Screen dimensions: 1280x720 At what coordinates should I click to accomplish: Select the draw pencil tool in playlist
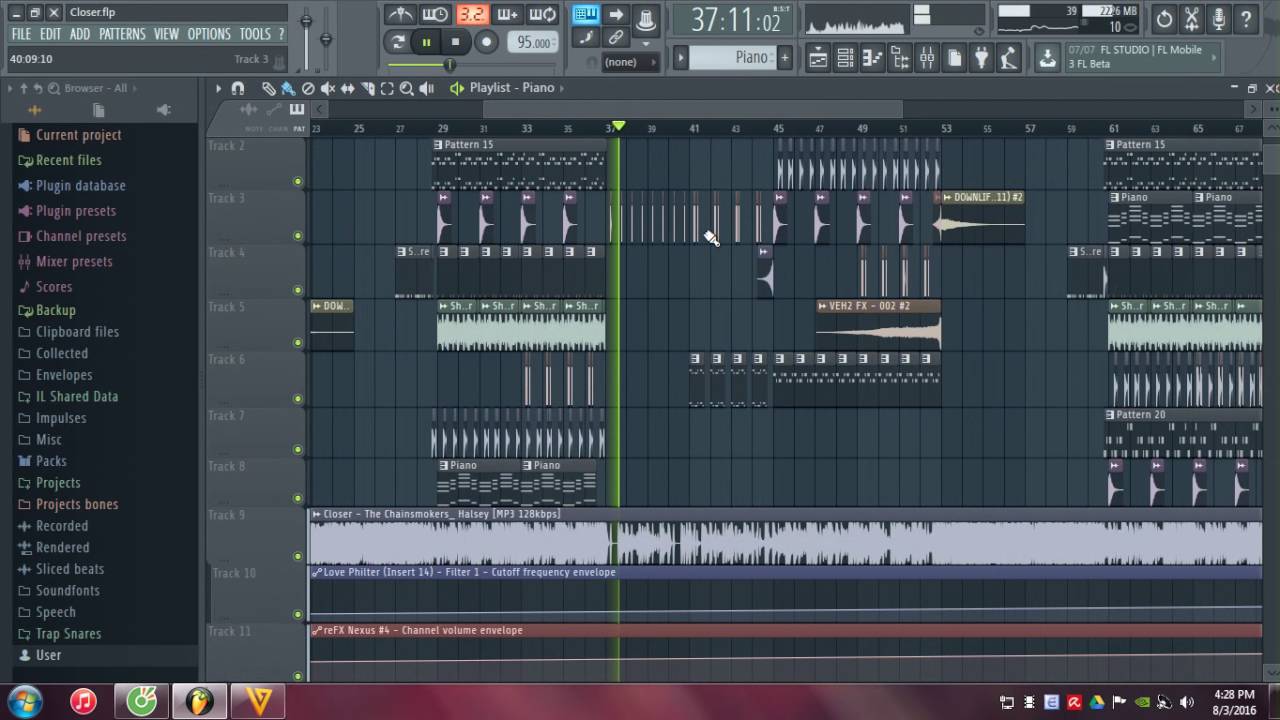[x=269, y=88]
